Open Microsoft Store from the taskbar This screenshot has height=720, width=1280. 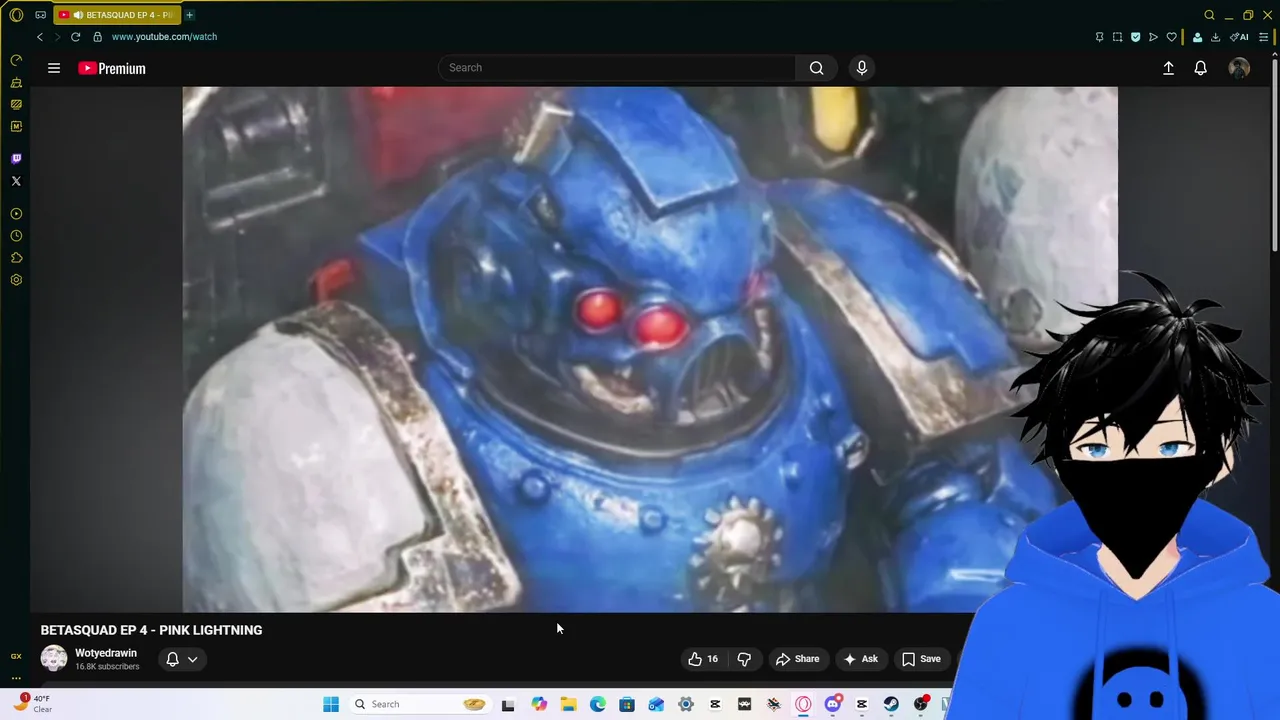tap(627, 704)
